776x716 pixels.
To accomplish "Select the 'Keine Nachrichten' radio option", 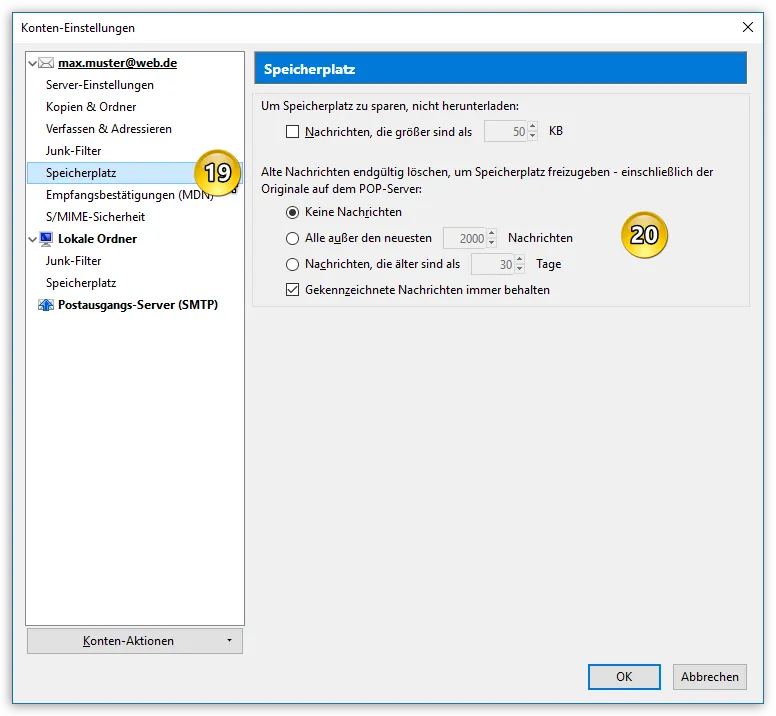I will tap(292, 212).
